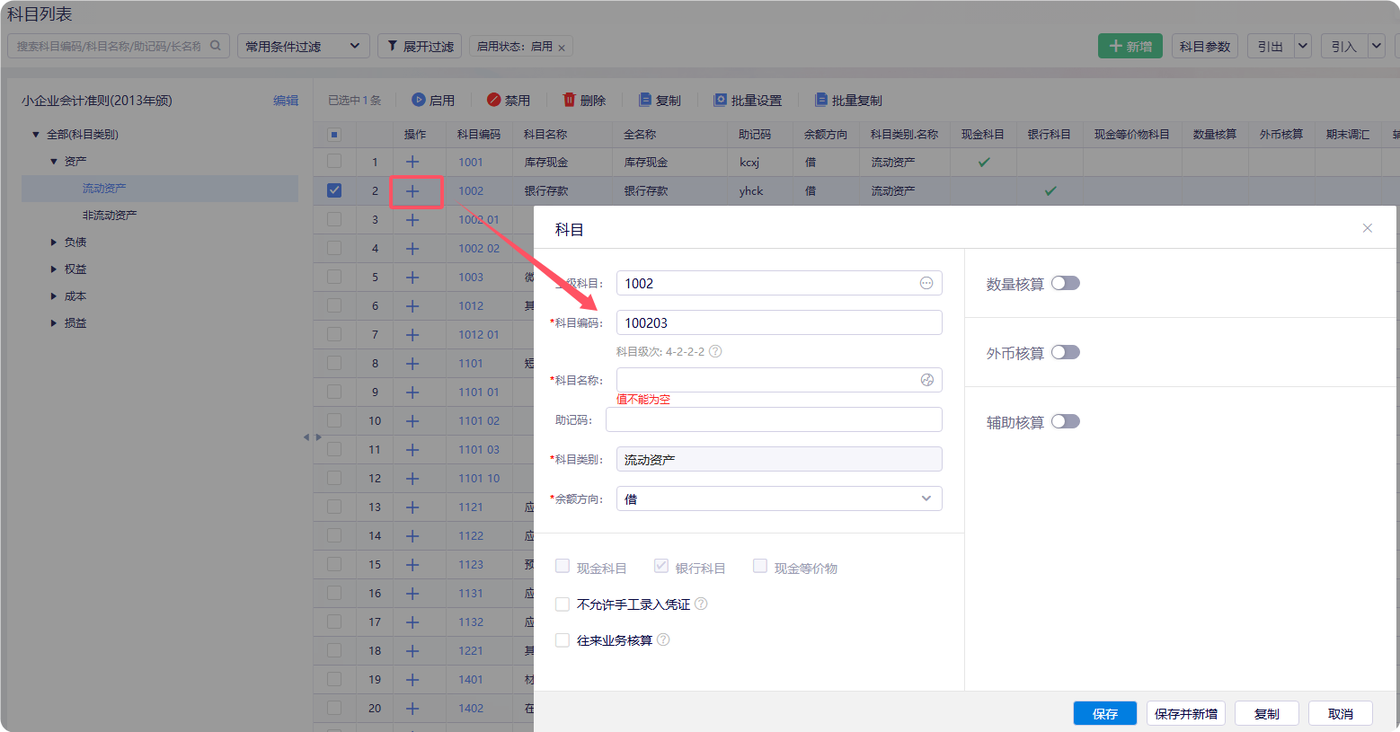Click plus icon in row 1003
1400x732 pixels.
coord(412,277)
